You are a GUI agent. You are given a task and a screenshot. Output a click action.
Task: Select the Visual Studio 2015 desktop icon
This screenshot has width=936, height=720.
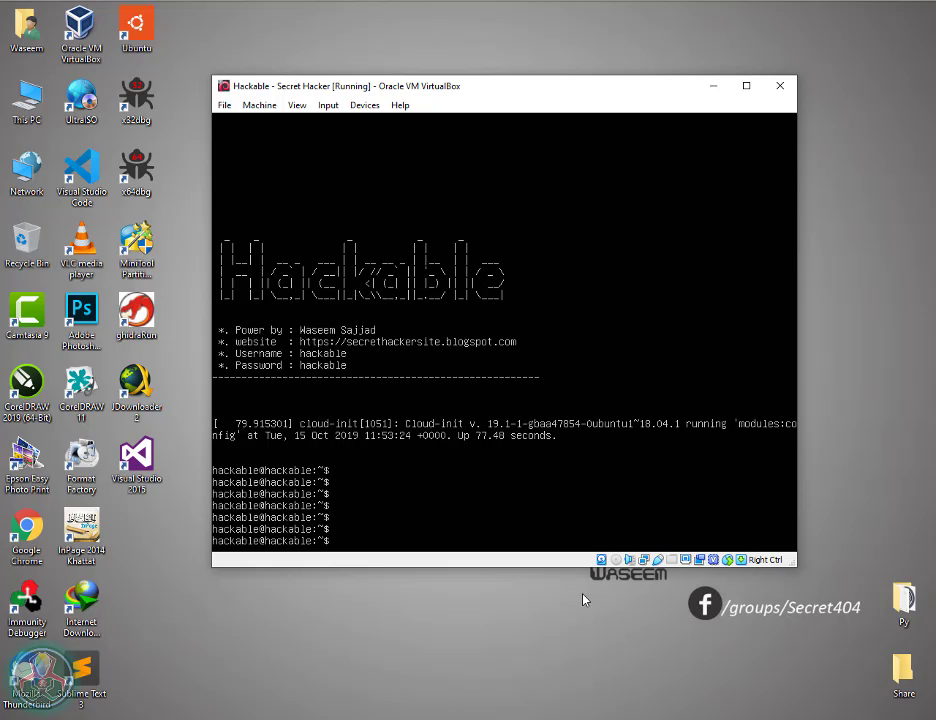point(137,465)
